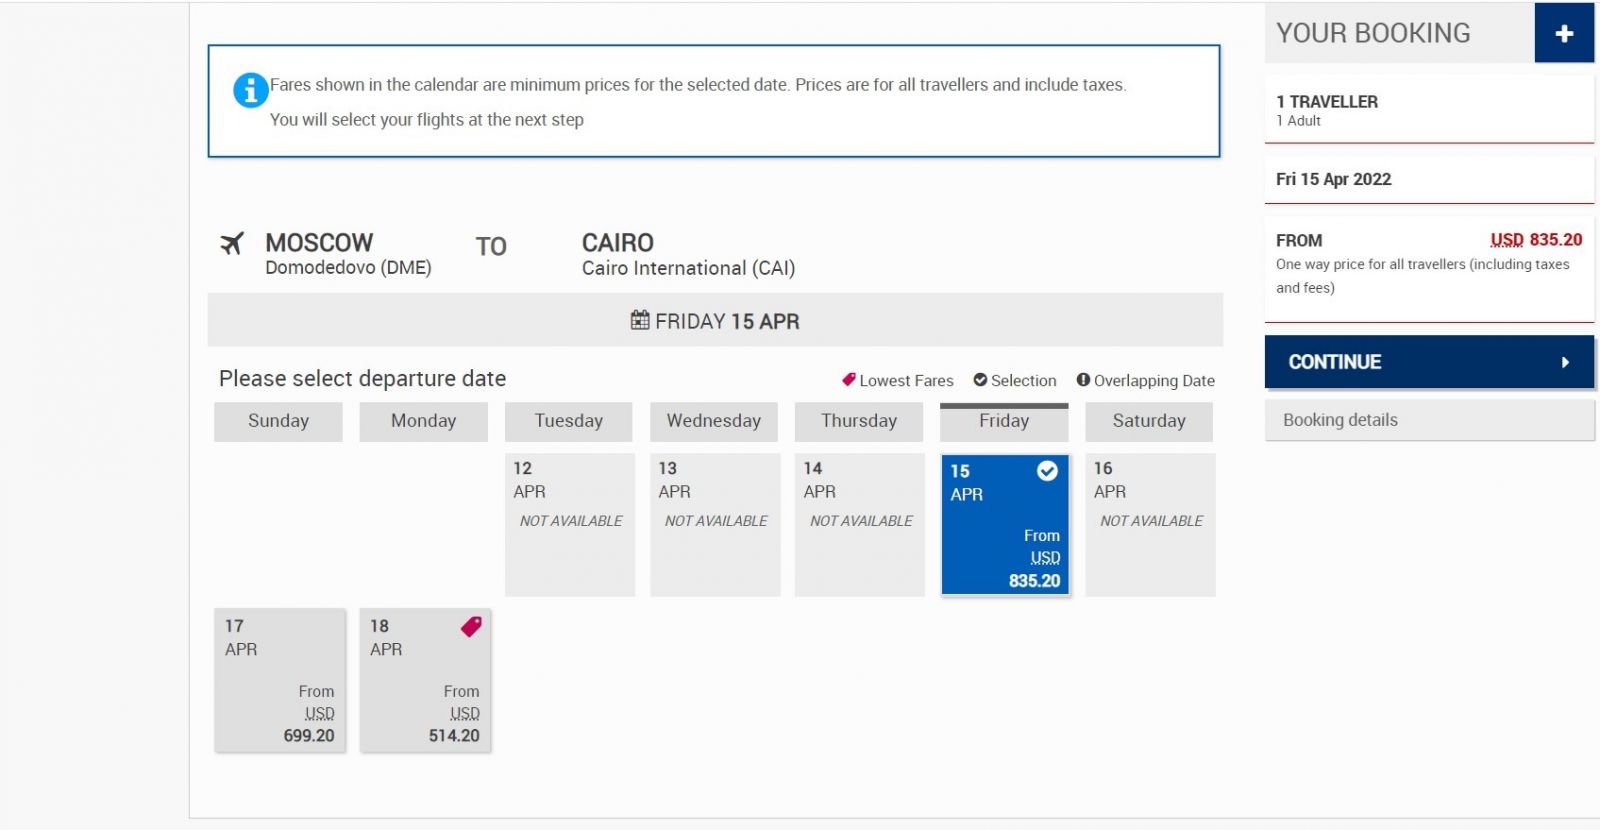1600x830 pixels.
Task: Click the arrow on the Continue button
Action: (x=1565, y=362)
